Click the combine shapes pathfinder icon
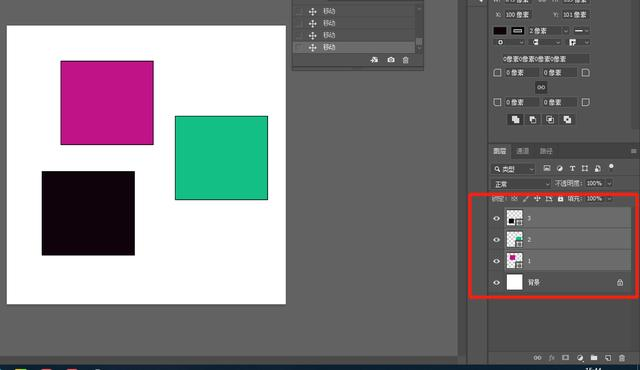This screenshot has height=370, width=640. (x=516, y=120)
